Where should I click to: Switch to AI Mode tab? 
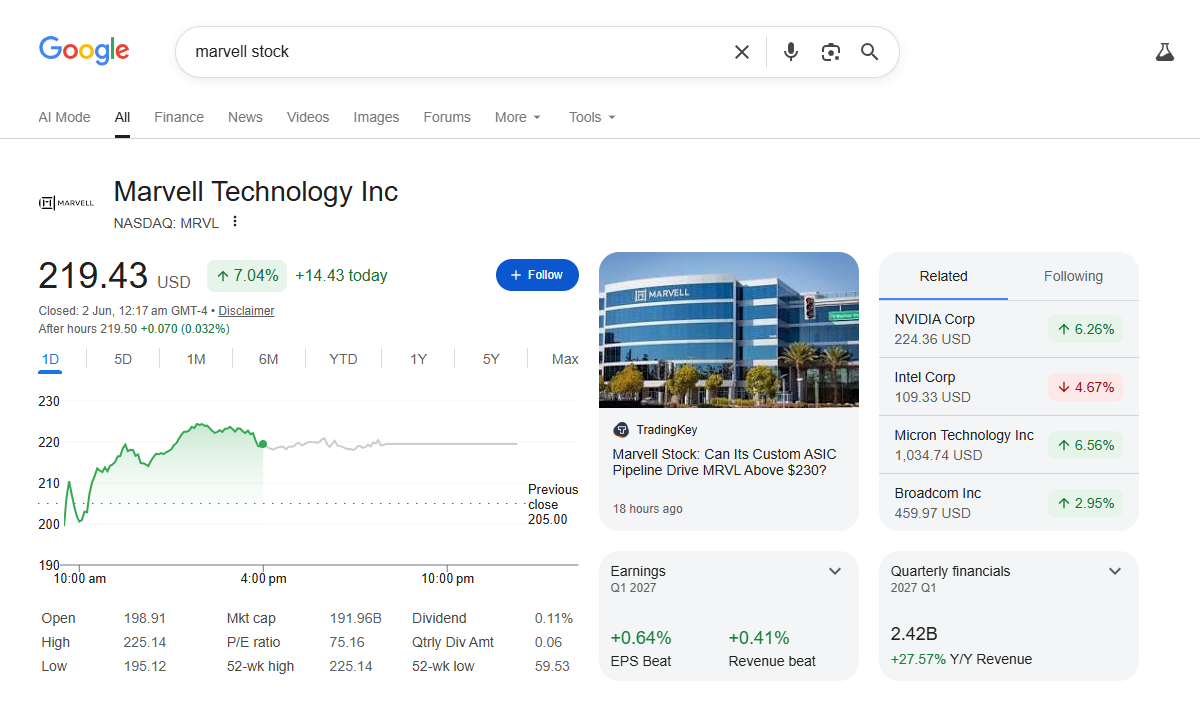click(64, 117)
